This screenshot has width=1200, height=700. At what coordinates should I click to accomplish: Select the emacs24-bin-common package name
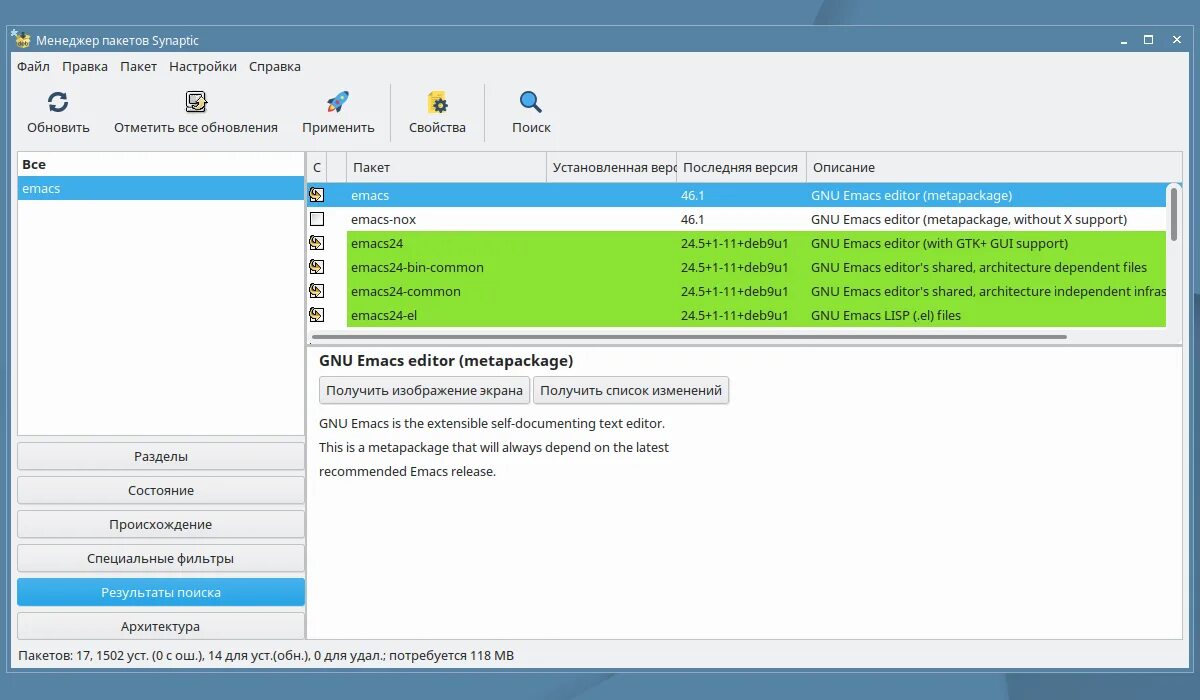coord(417,267)
